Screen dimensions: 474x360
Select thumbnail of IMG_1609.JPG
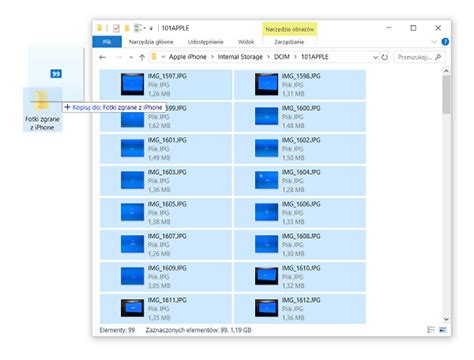tap(132, 276)
